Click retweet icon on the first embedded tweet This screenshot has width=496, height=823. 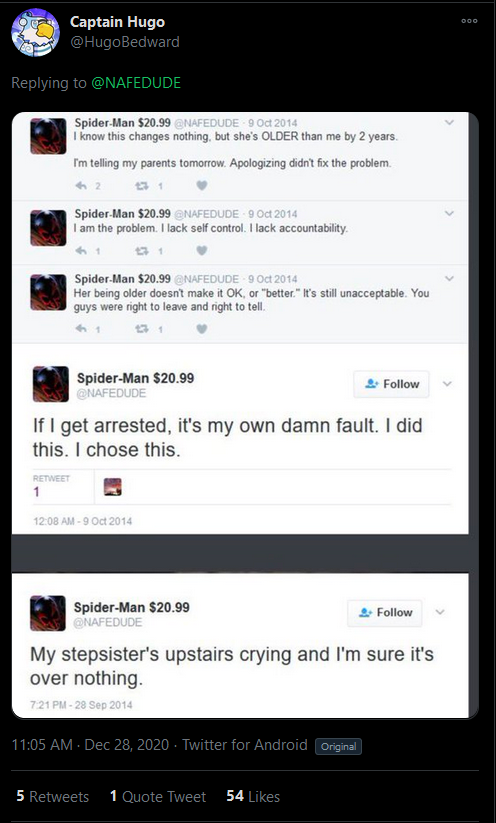(x=142, y=186)
